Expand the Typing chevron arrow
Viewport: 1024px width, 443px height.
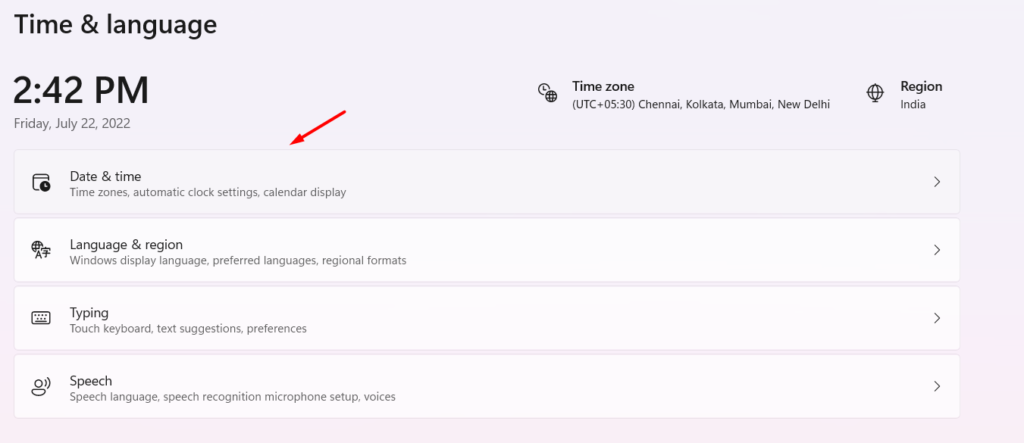(x=937, y=318)
